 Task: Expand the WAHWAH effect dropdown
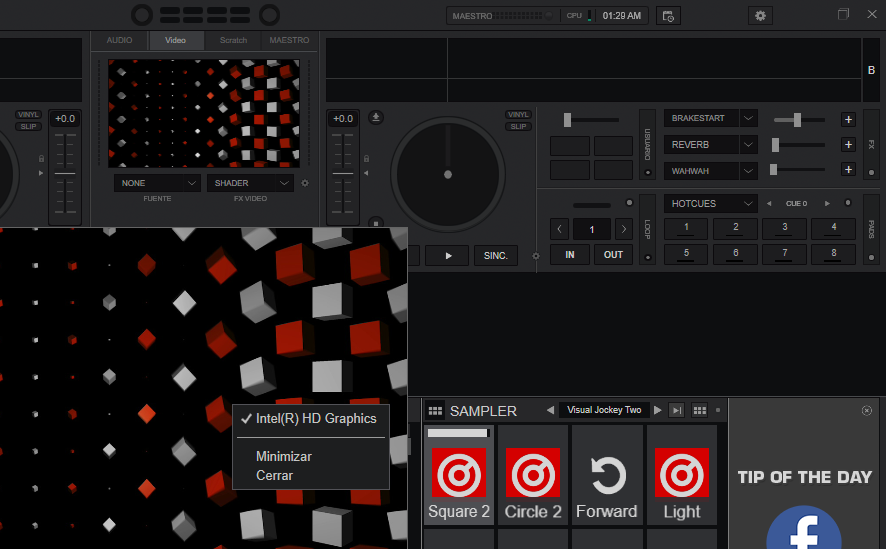coord(748,171)
